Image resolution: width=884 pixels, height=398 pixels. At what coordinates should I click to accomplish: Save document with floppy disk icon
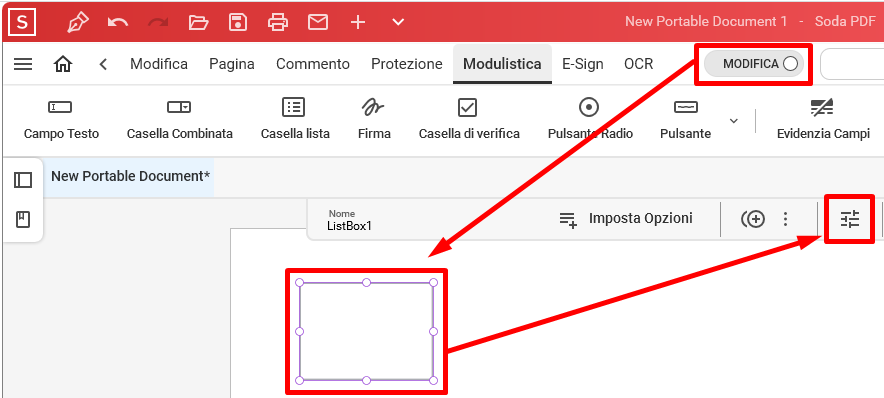click(238, 22)
